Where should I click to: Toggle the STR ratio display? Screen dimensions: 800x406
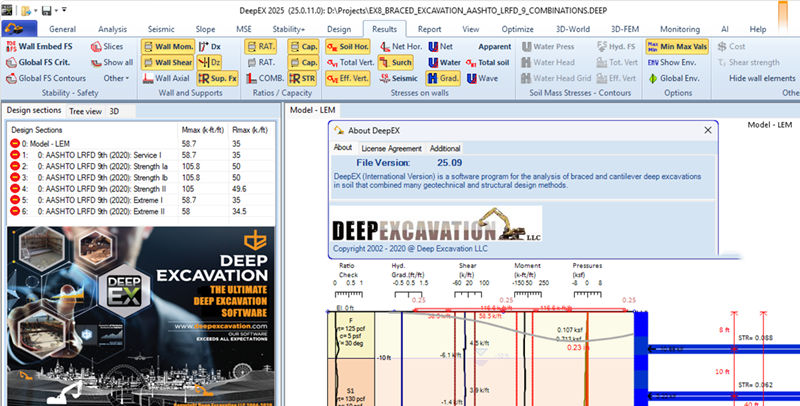coord(302,78)
